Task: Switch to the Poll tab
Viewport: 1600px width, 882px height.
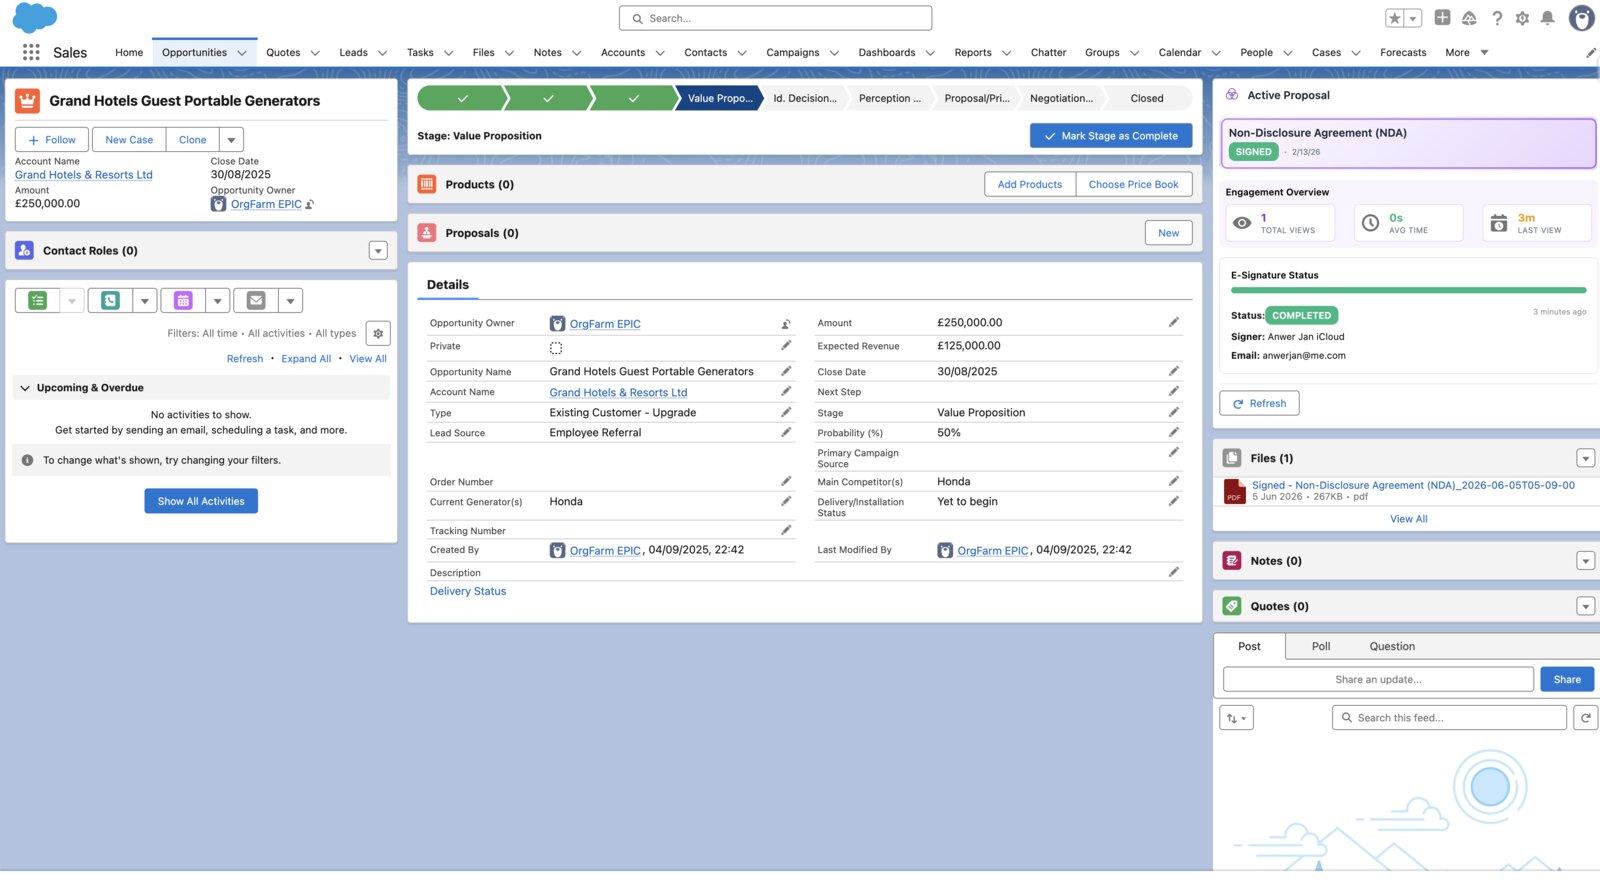Action: [x=1321, y=646]
